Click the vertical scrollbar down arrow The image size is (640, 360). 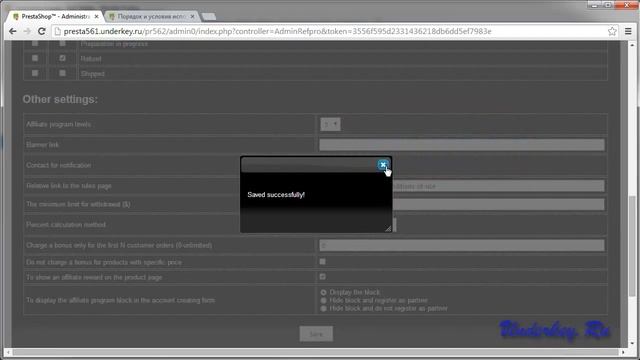pyautogui.click(x=633, y=343)
